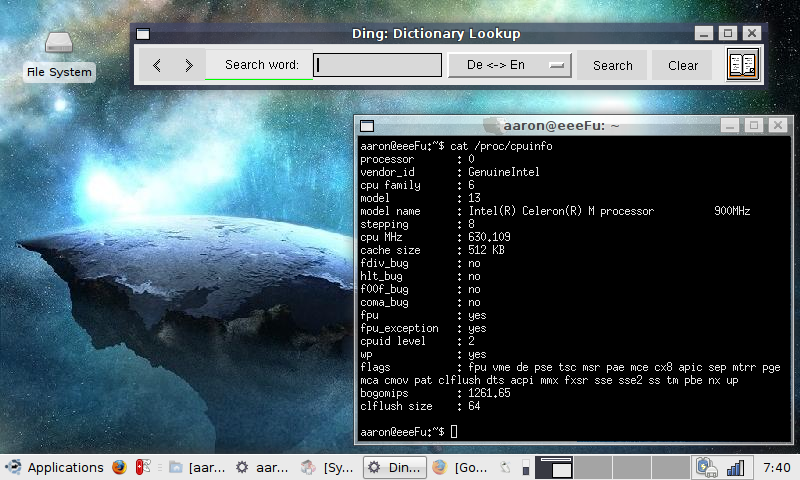The width and height of the screenshot is (800, 480).
Task: Maximize the Ding dictionary window
Action: [x=728, y=34]
